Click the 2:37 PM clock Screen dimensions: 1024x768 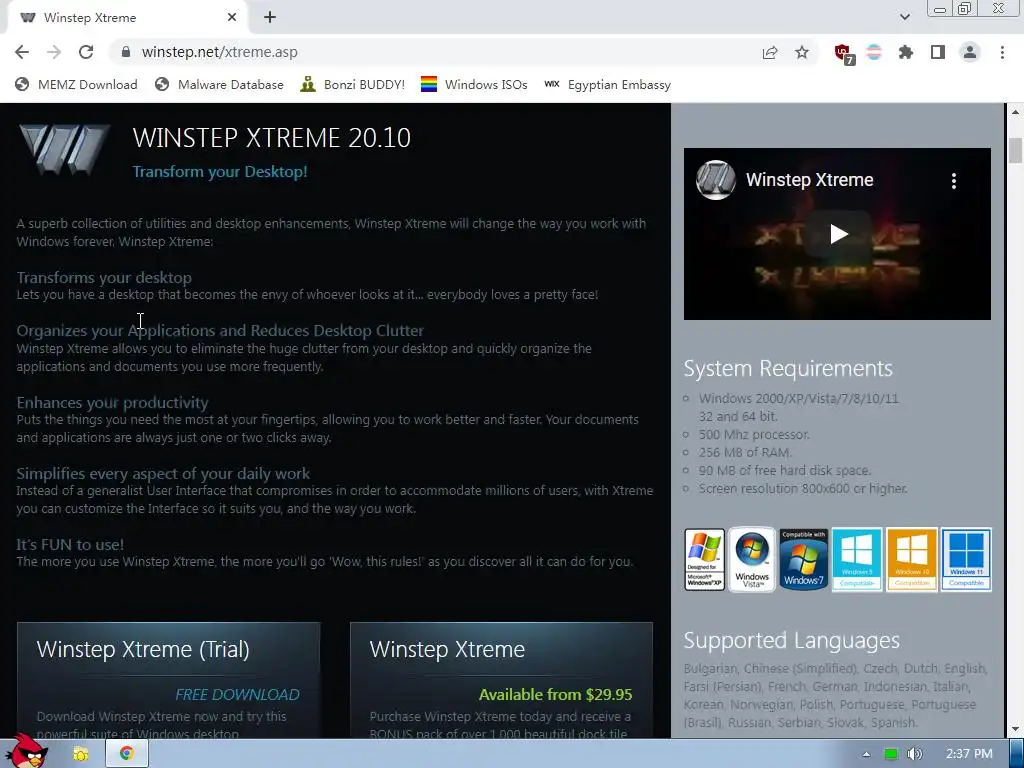click(x=969, y=754)
